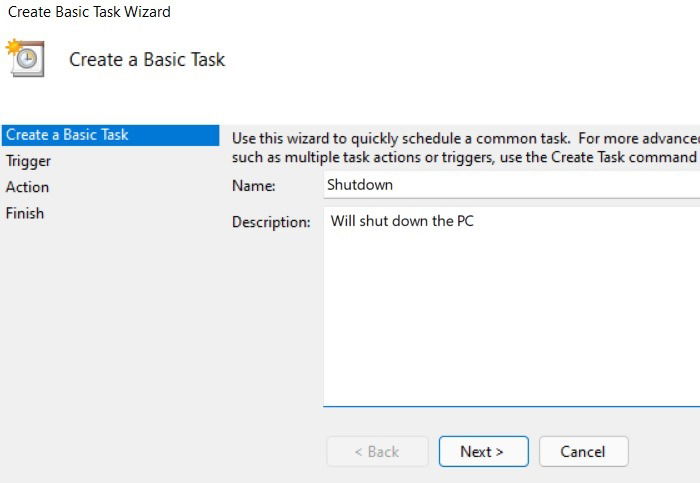The width and height of the screenshot is (700, 483).
Task: Click the clock task wizard icon
Action: pos(25,58)
